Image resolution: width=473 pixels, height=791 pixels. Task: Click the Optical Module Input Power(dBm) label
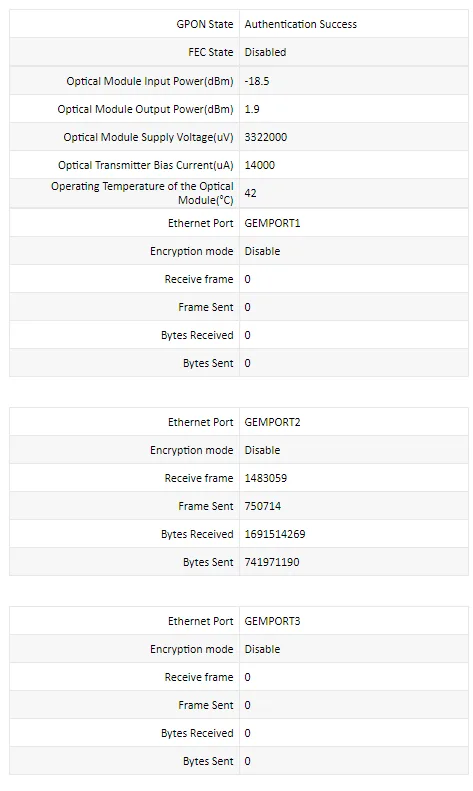(150, 81)
